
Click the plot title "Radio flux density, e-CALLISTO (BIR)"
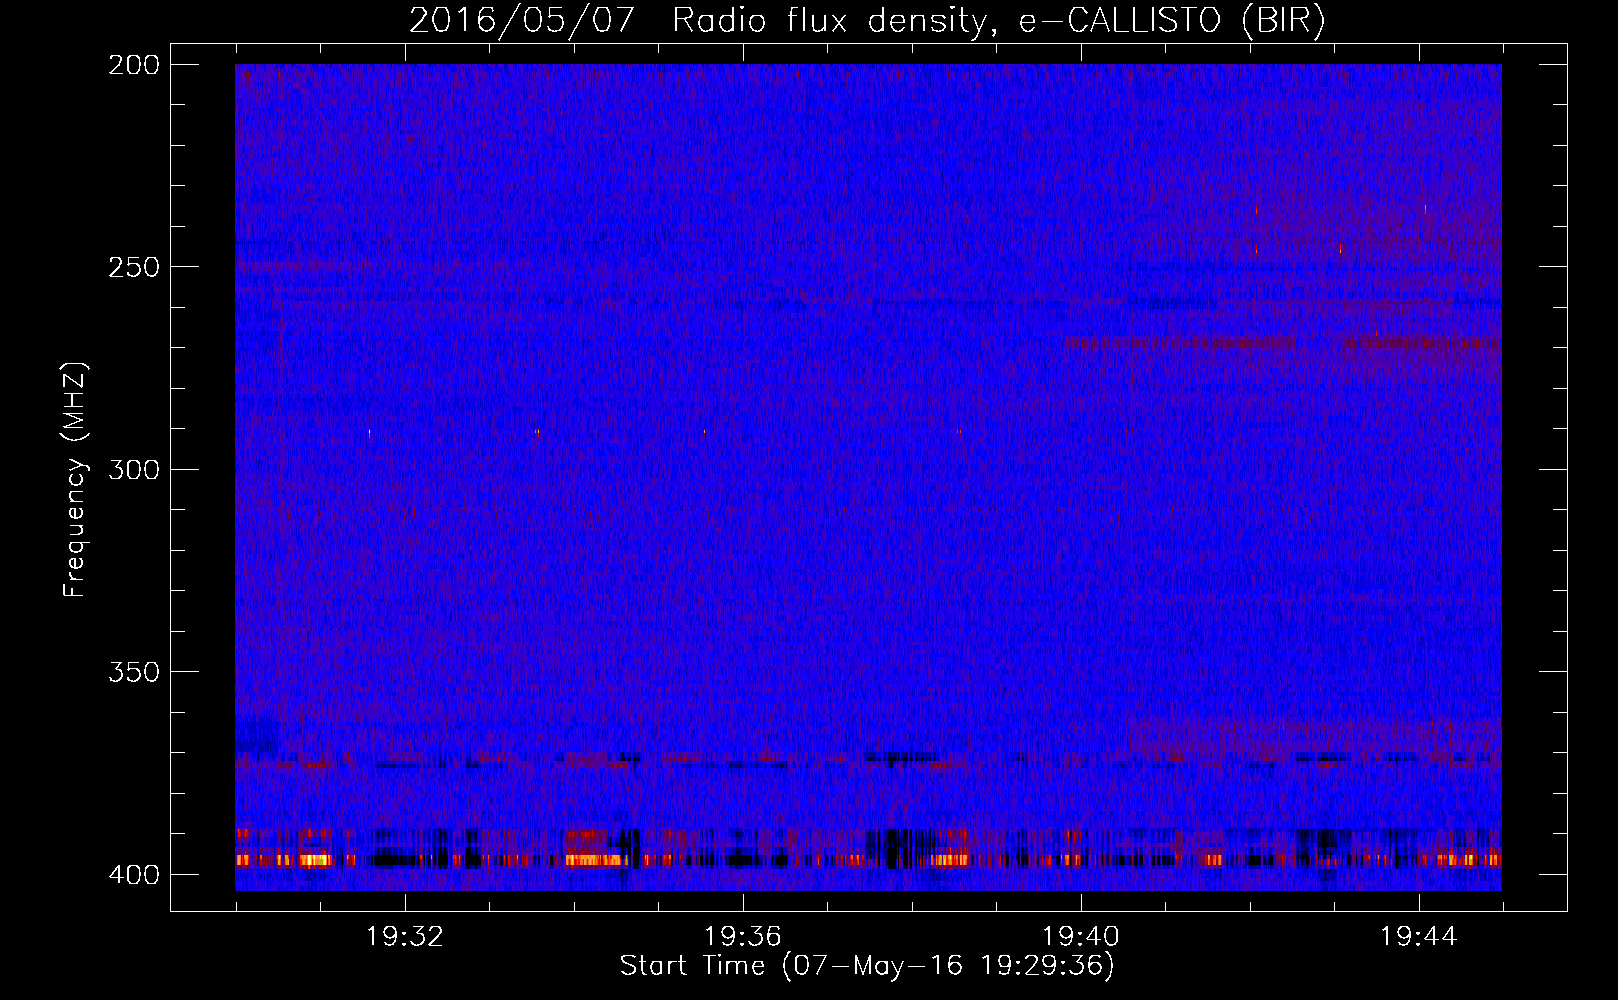[998, 21]
